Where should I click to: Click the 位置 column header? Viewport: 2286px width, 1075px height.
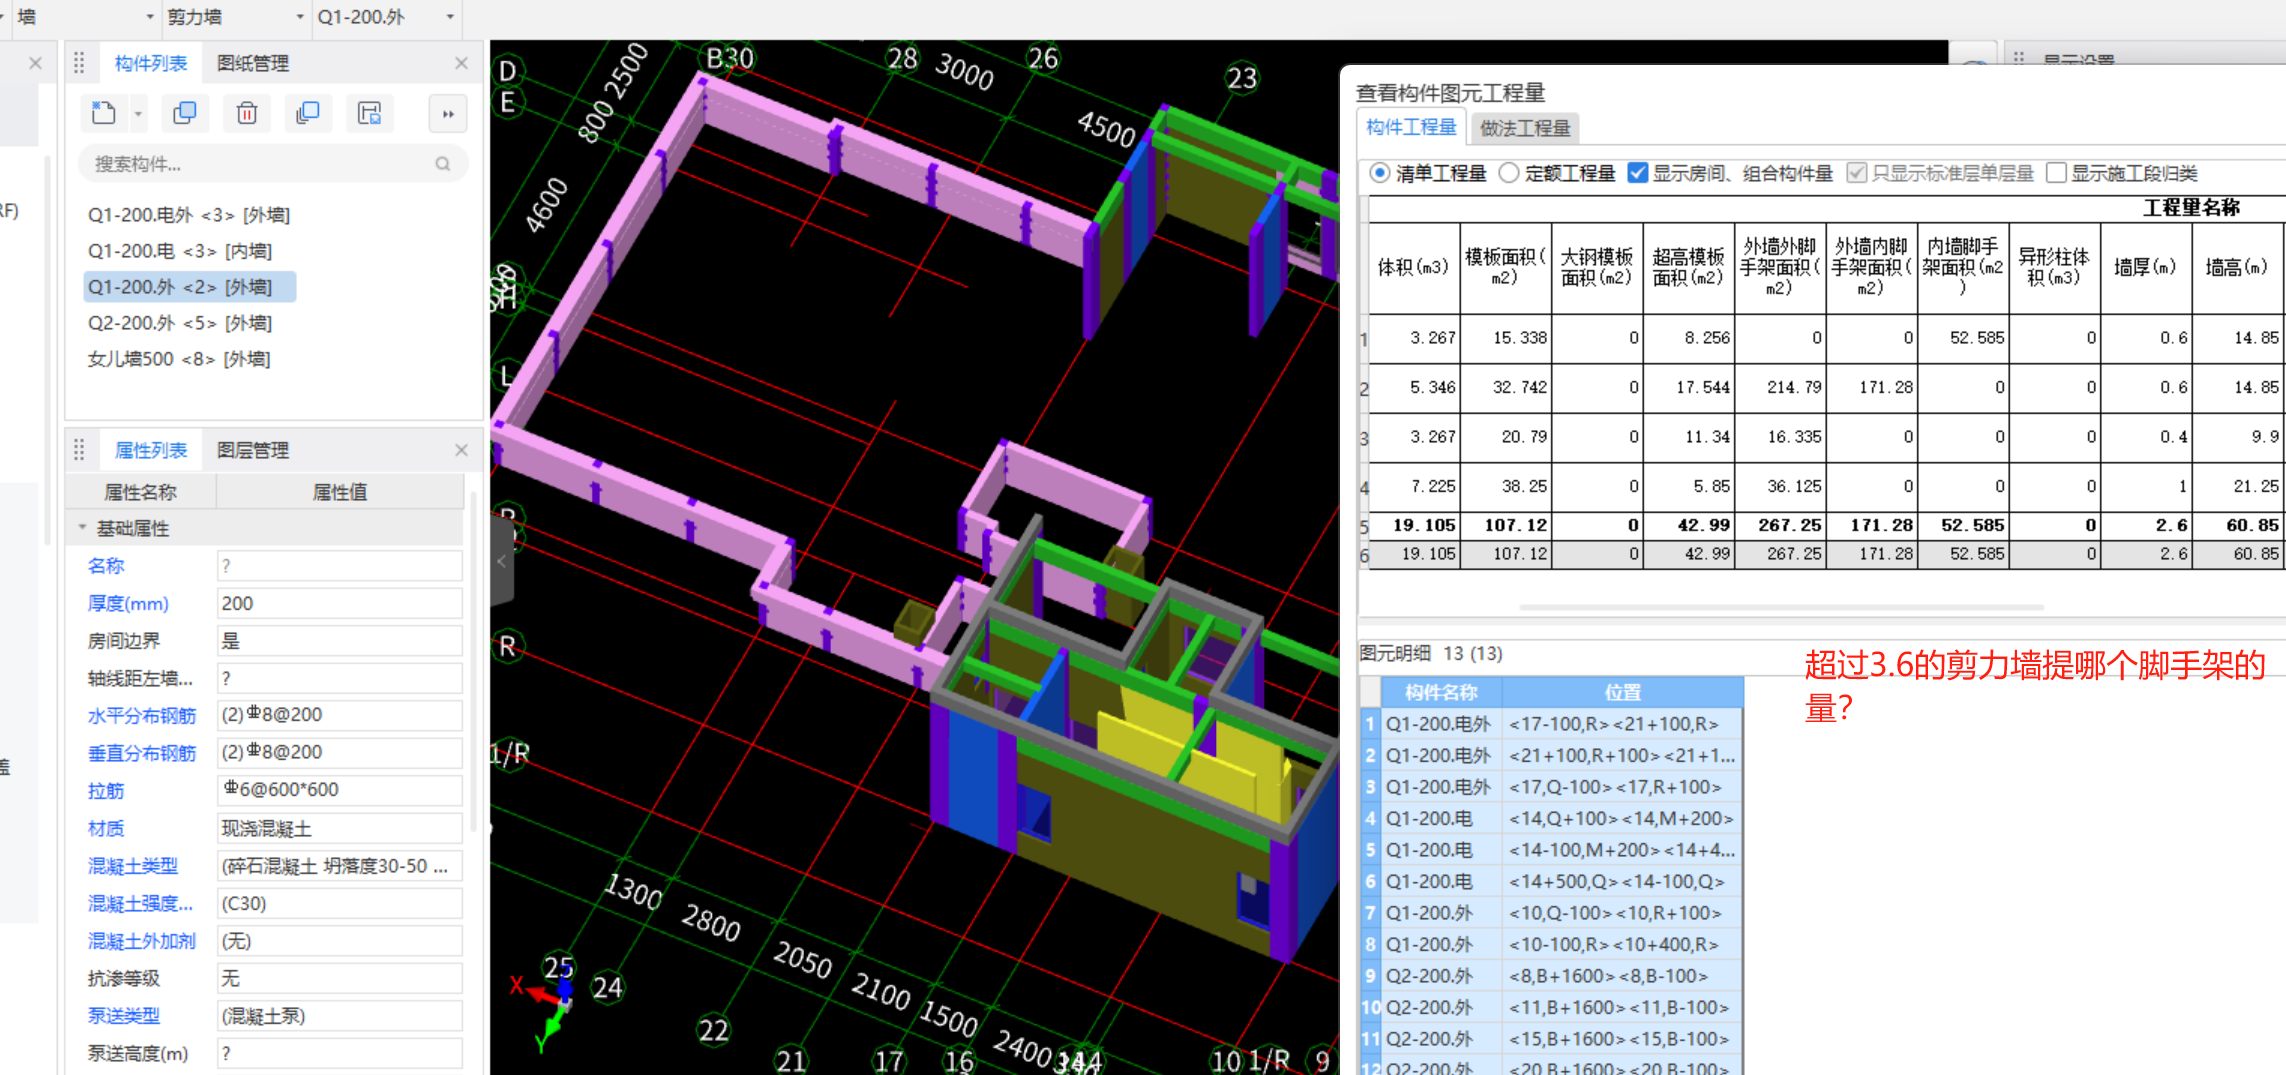(1622, 692)
